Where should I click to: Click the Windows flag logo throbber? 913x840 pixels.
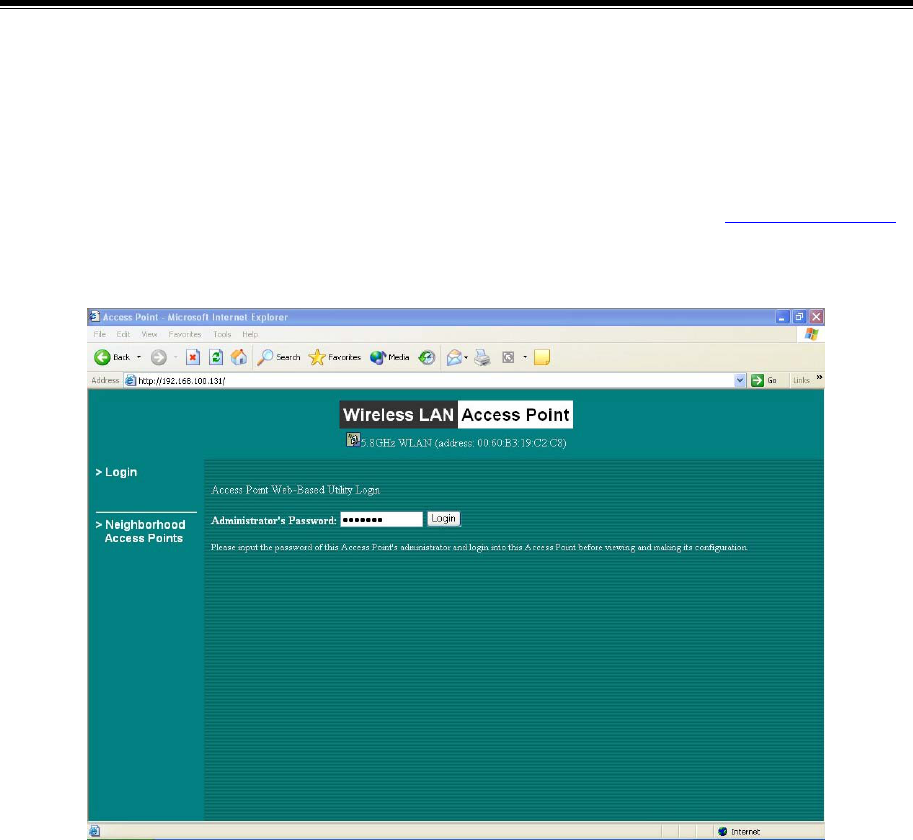point(811,334)
